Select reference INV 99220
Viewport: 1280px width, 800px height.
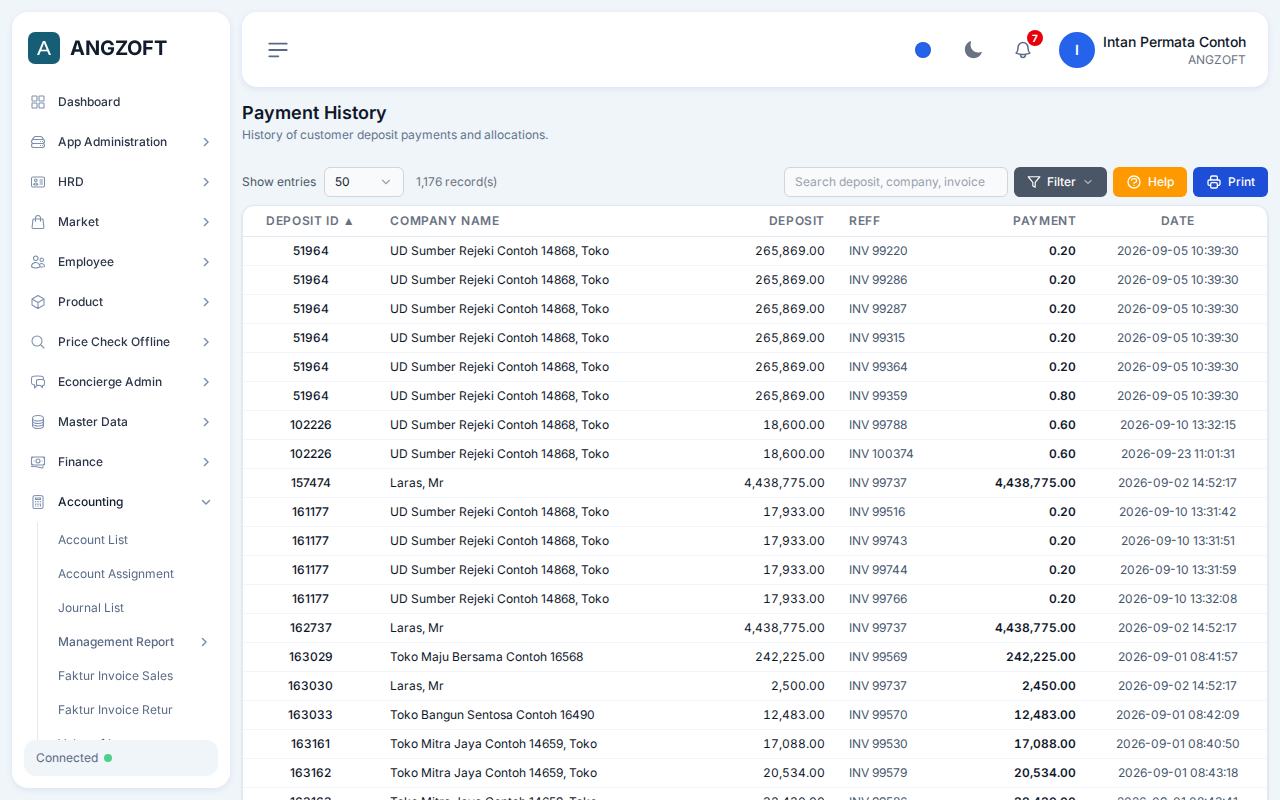point(878,251)
